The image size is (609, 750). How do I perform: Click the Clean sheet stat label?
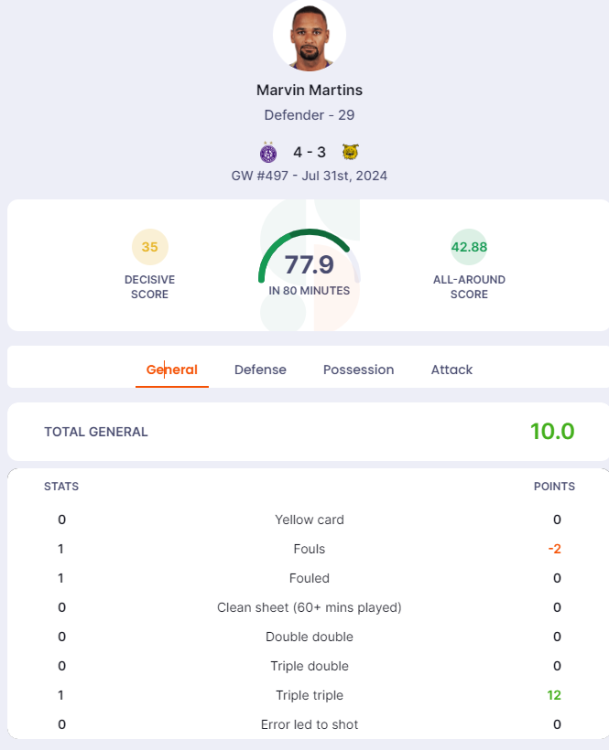(x=309, y=607)
